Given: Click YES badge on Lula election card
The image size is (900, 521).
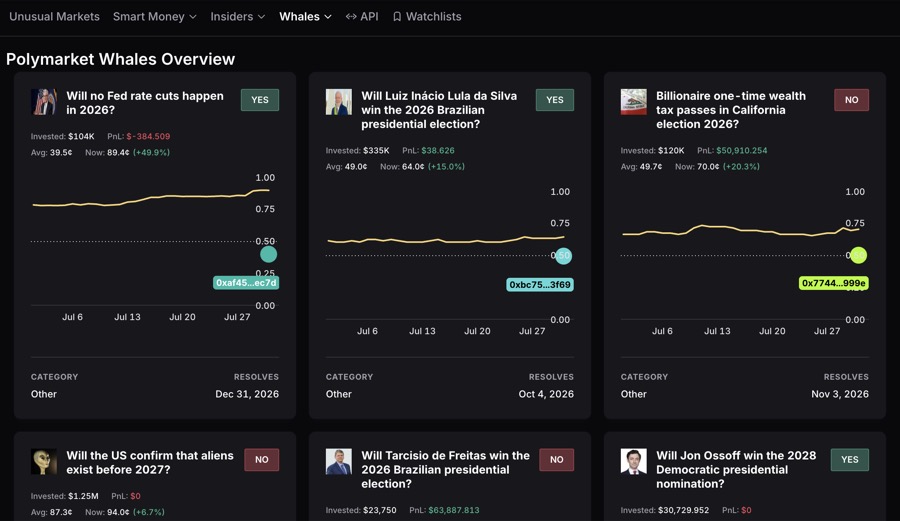Looking at the screenshot, I should coord(554,100).
